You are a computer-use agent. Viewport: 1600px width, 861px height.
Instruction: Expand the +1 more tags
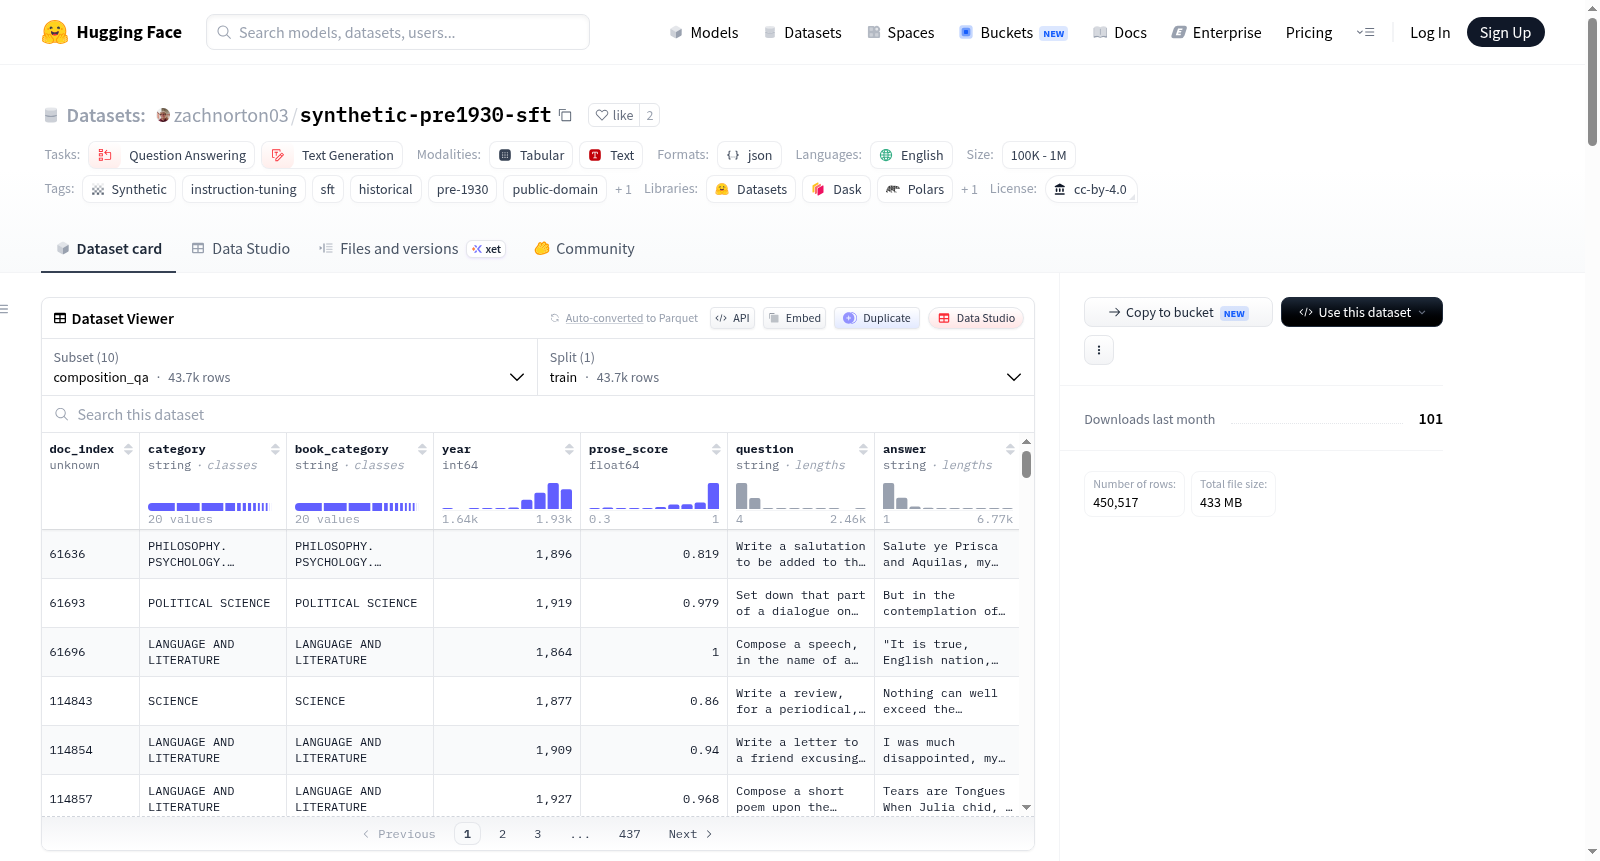coord(623,189)
